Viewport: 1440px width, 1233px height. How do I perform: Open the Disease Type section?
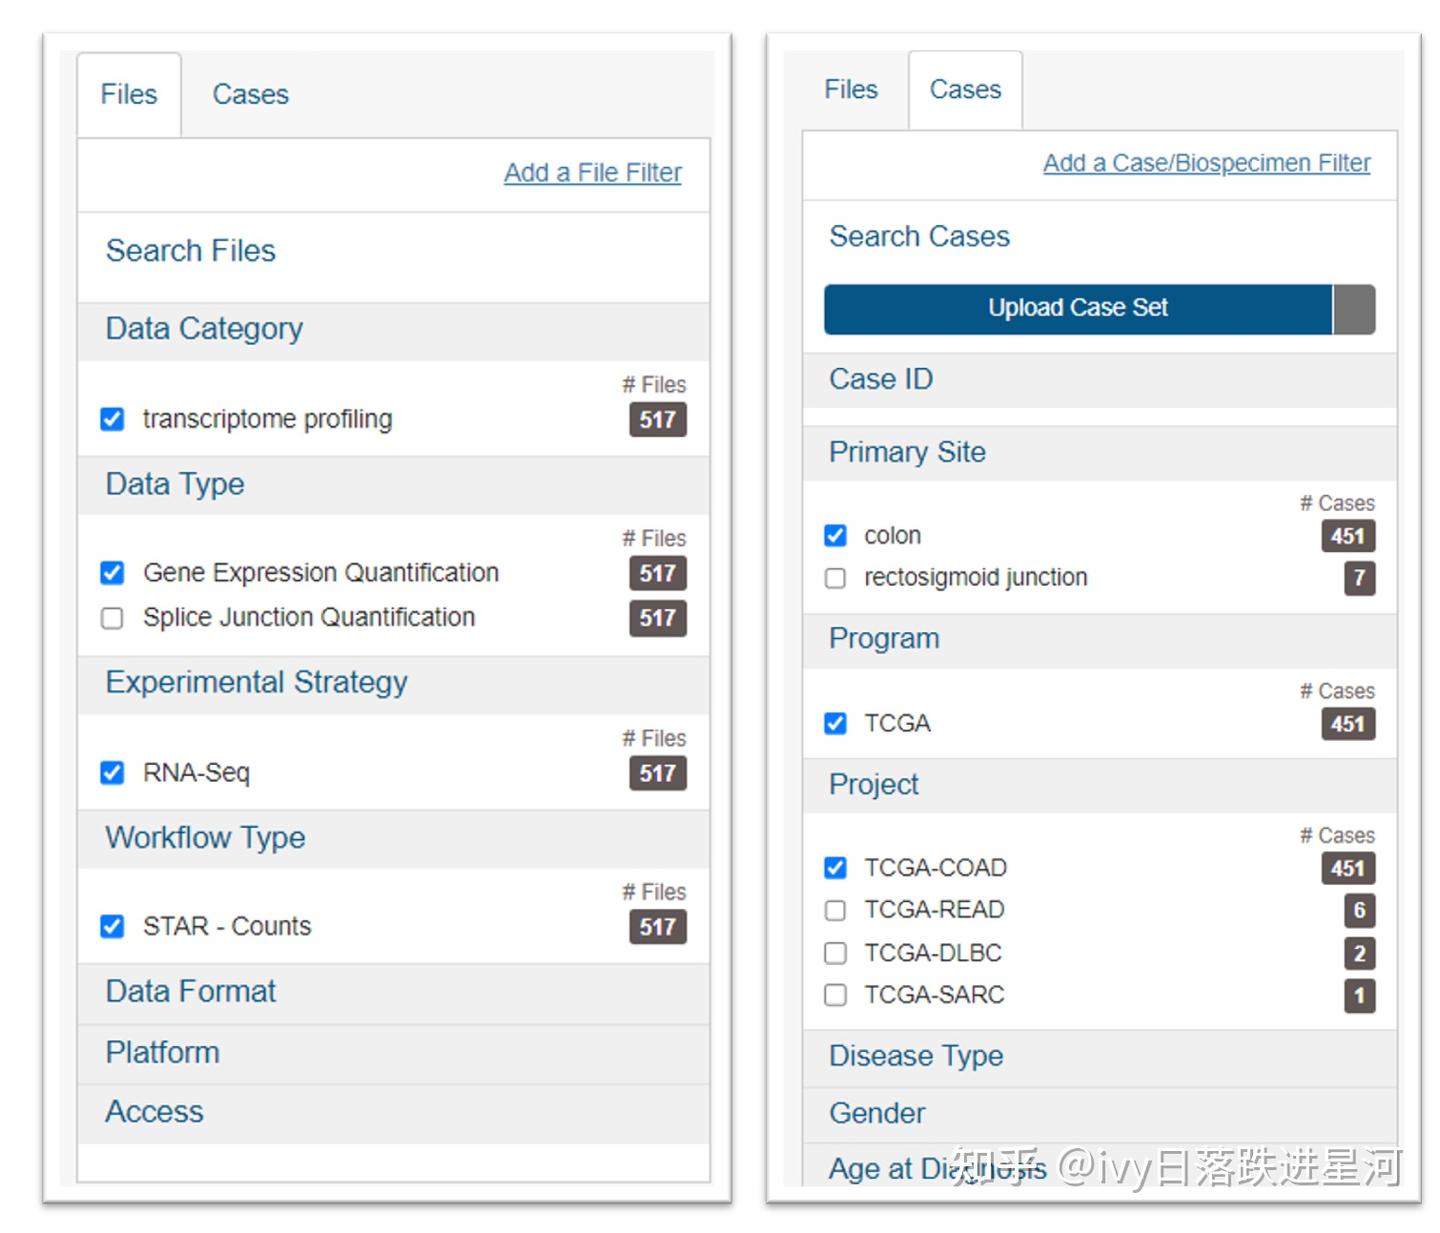[1099, 1057]
